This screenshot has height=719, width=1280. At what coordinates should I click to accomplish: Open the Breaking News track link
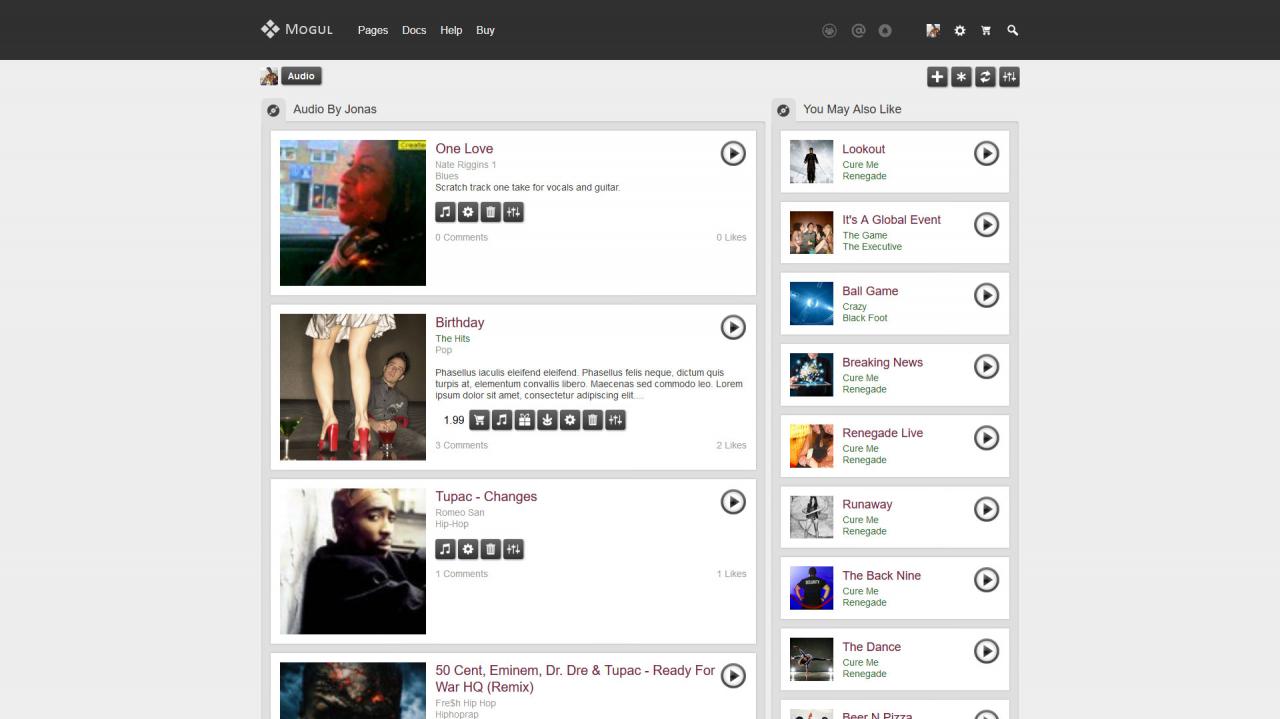coord(882,362)
